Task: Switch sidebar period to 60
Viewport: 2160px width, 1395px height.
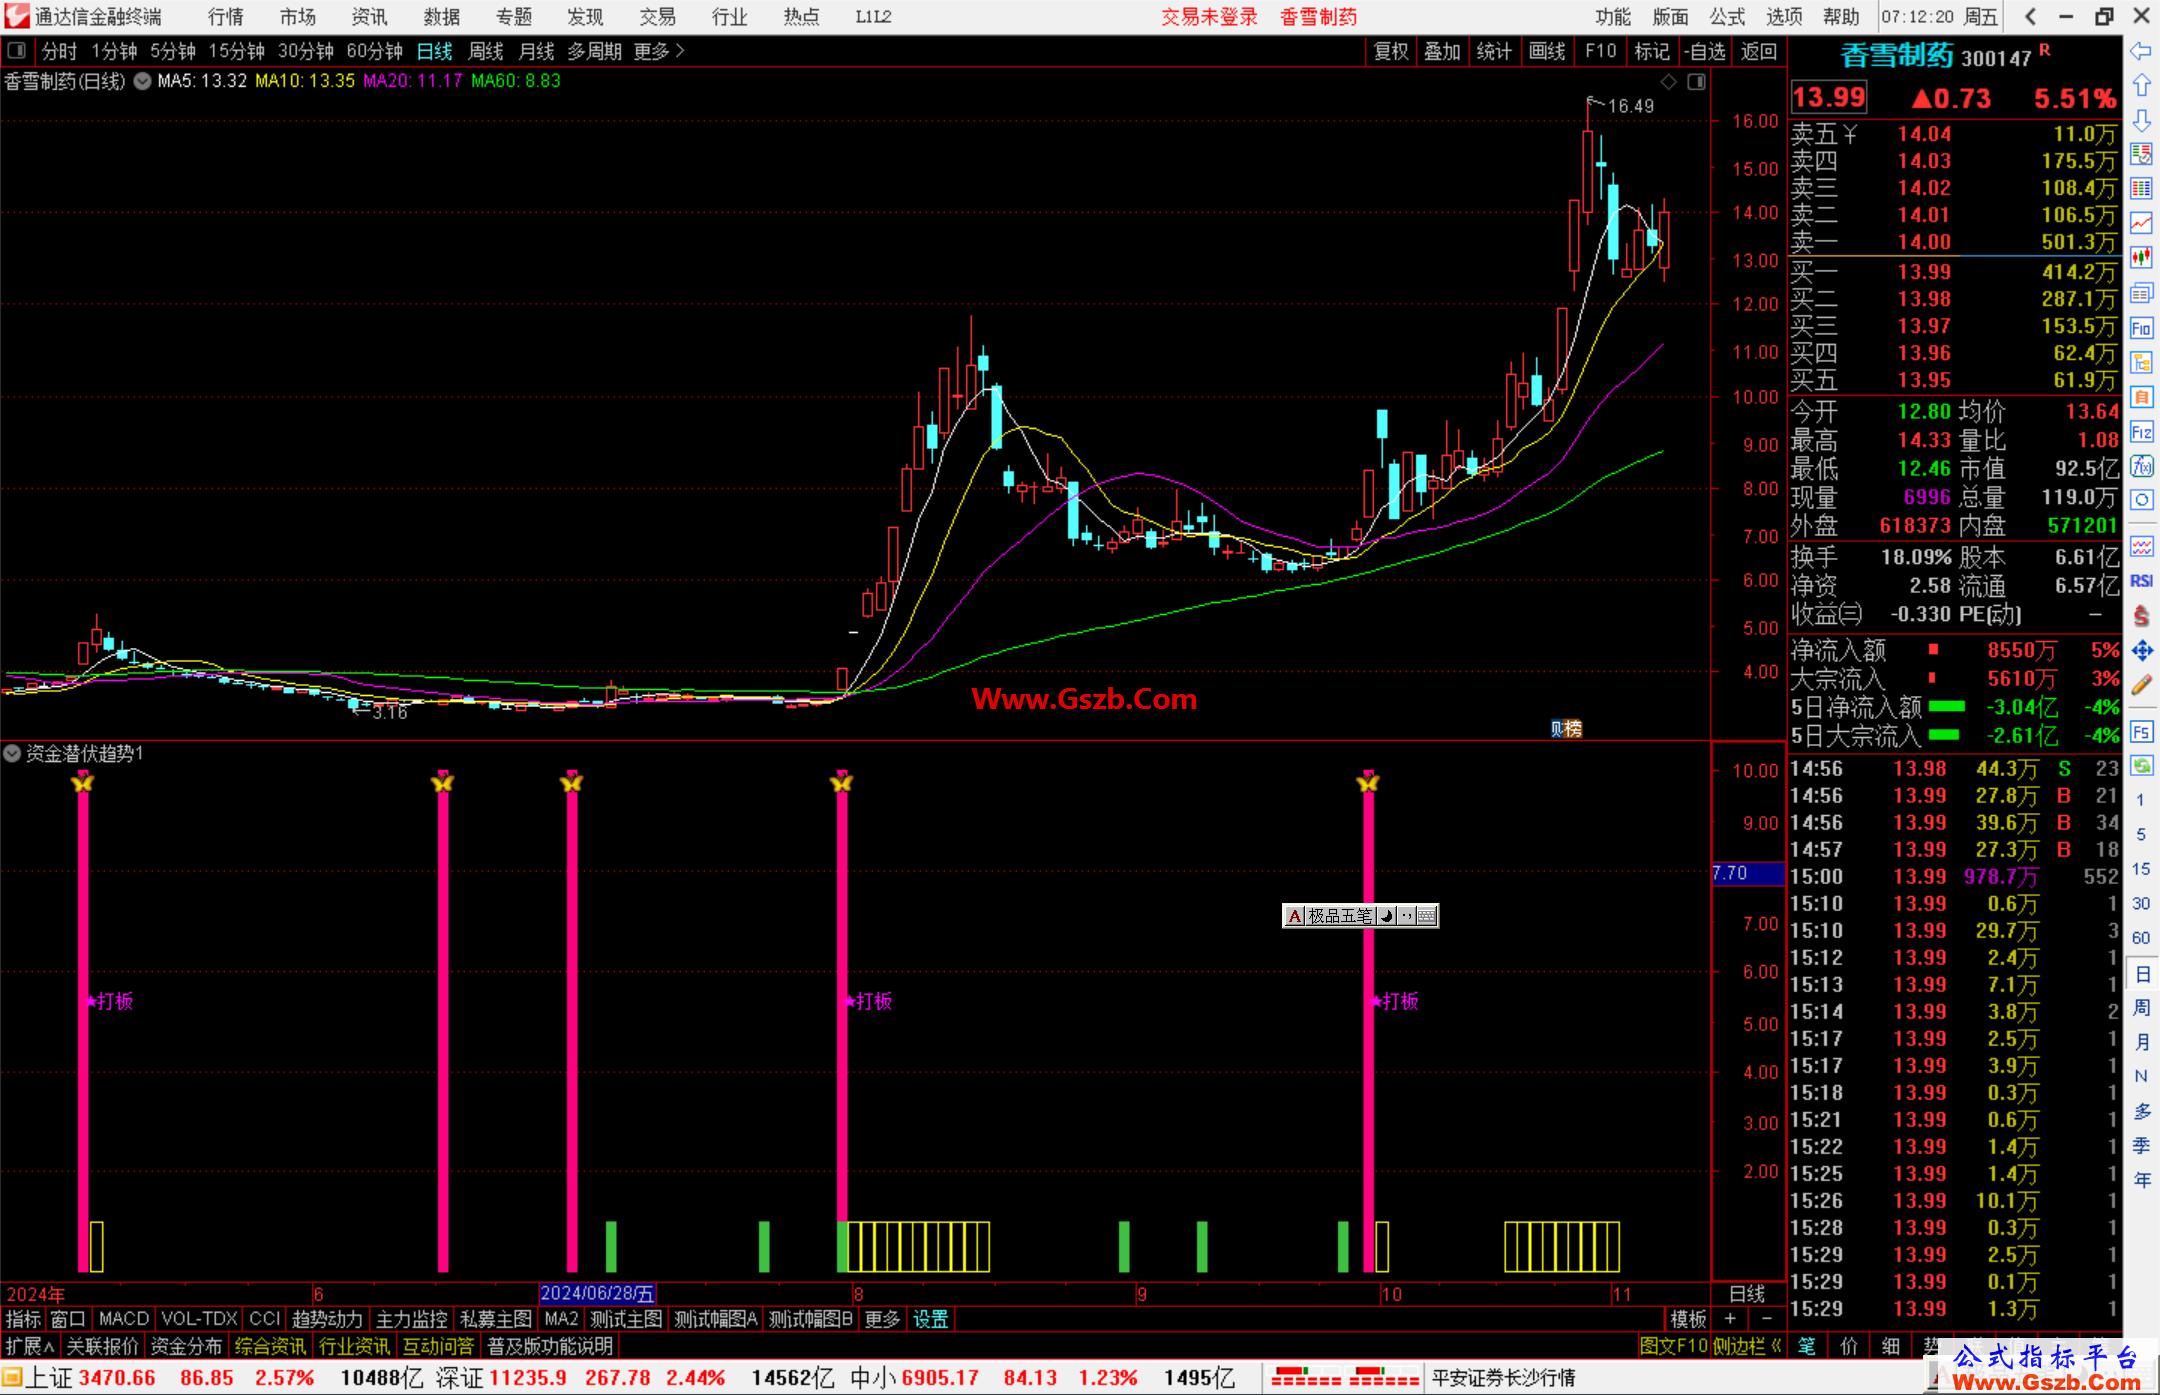Action: click(2141, 937)
